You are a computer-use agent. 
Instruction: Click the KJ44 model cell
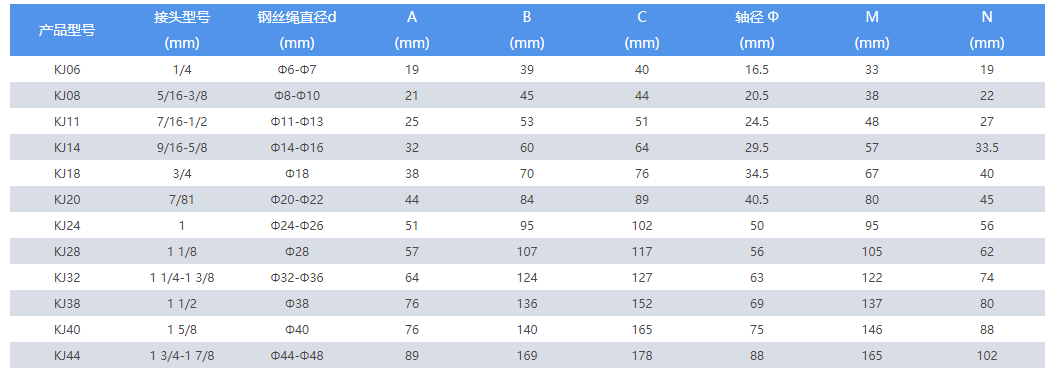pos(67,356)
